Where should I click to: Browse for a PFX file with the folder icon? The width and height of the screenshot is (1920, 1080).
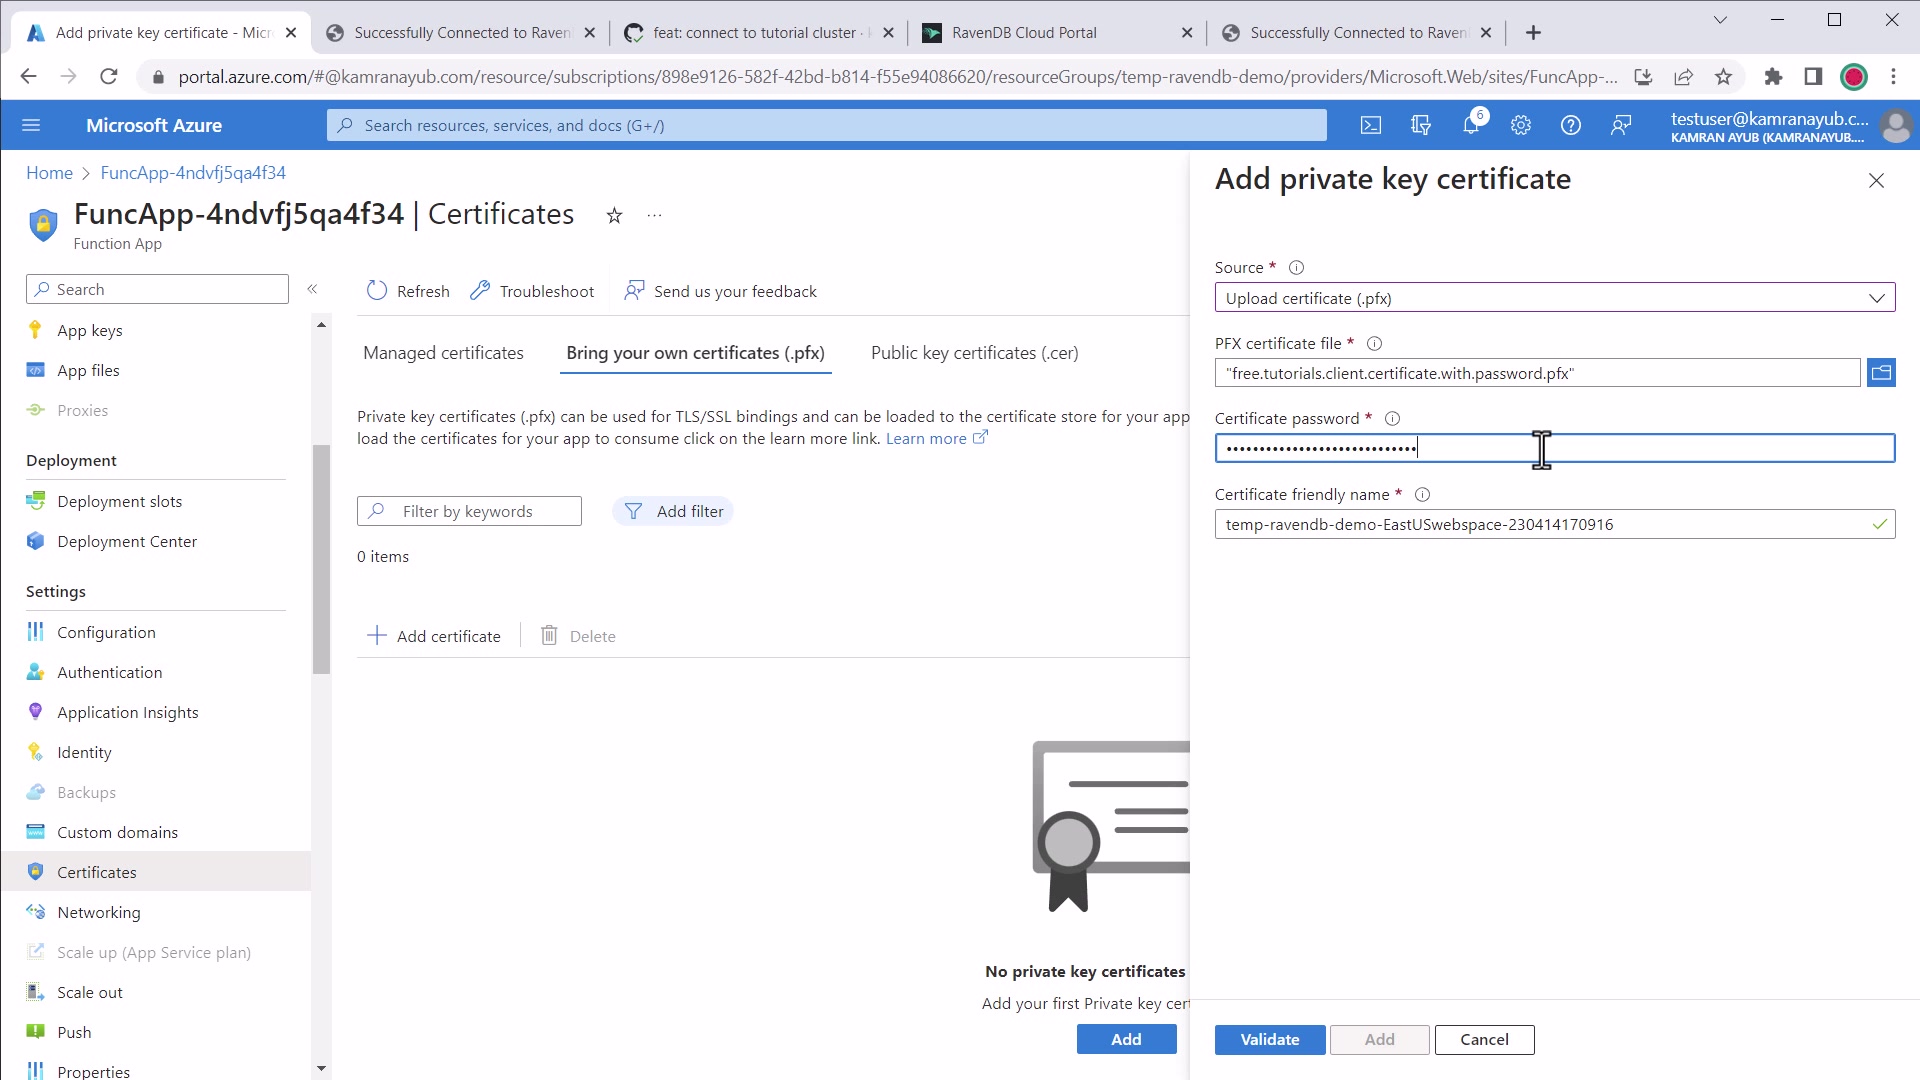1881,373
